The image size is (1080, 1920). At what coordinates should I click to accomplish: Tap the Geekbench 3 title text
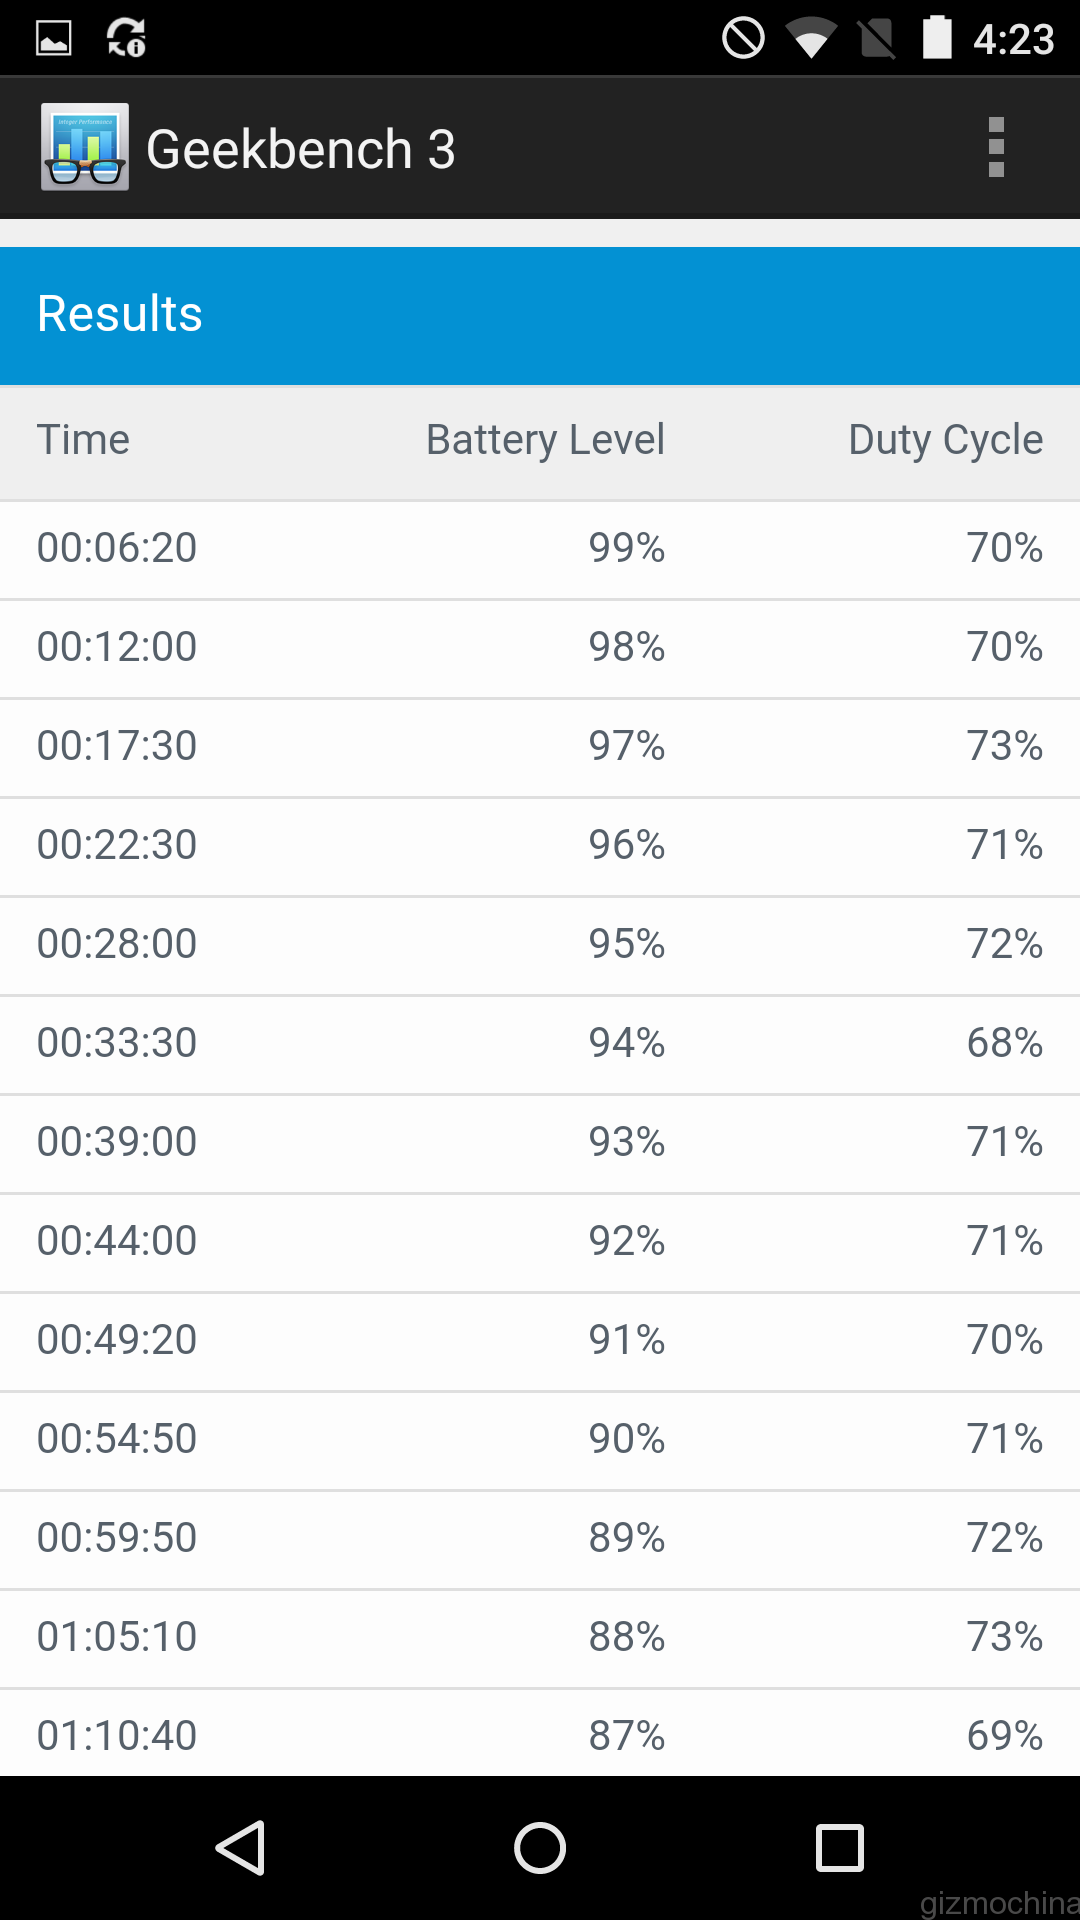301,149
